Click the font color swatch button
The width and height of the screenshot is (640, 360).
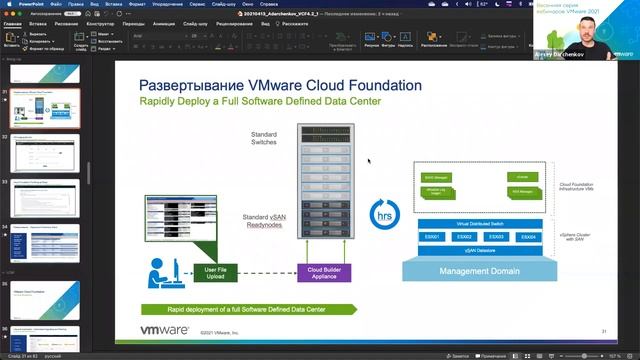click(x=231, y=47)
